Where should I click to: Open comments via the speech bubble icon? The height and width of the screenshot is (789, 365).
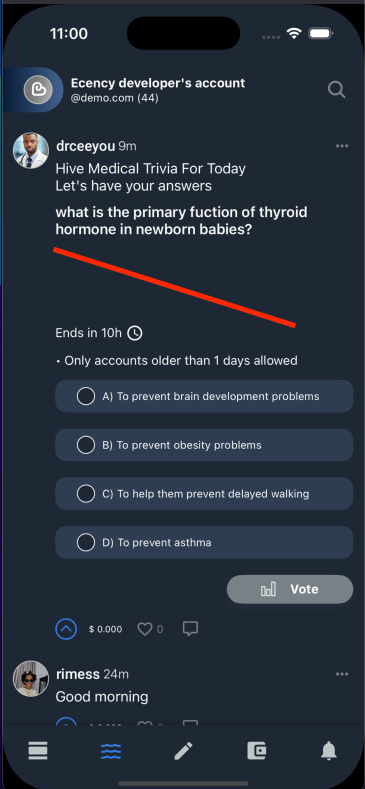click(190, 628)
